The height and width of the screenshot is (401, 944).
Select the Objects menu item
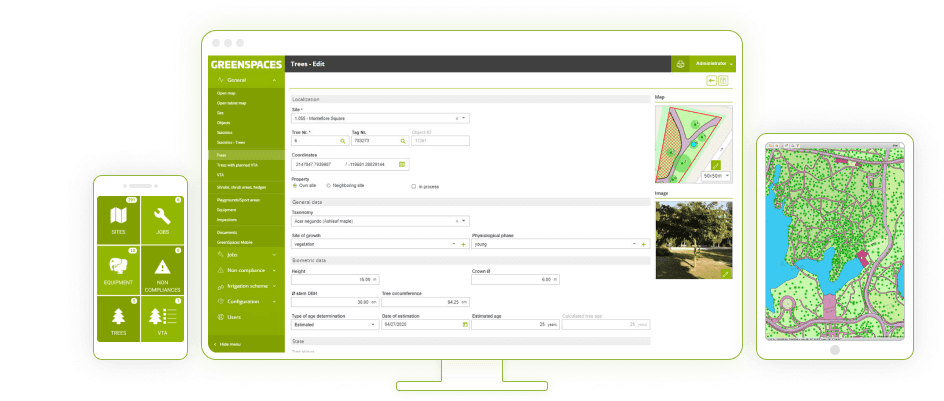click(223, 123)
